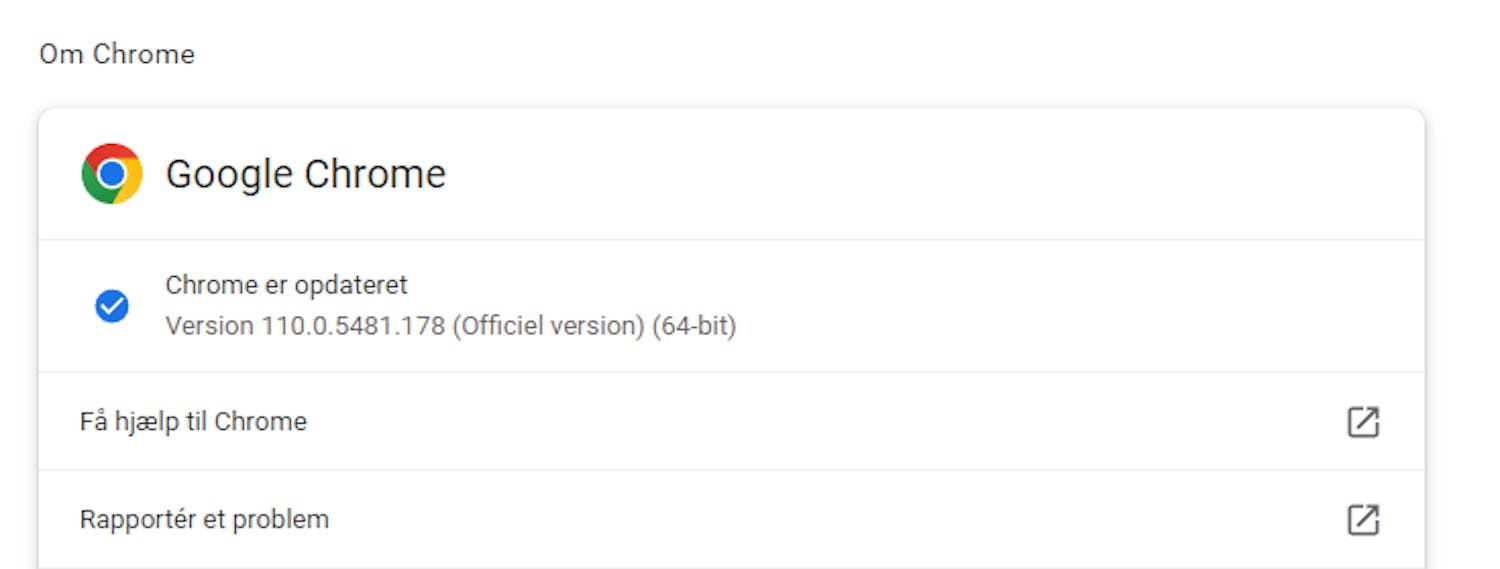
Task: Click the word "Få" in the help row
Action: point(93,422)
